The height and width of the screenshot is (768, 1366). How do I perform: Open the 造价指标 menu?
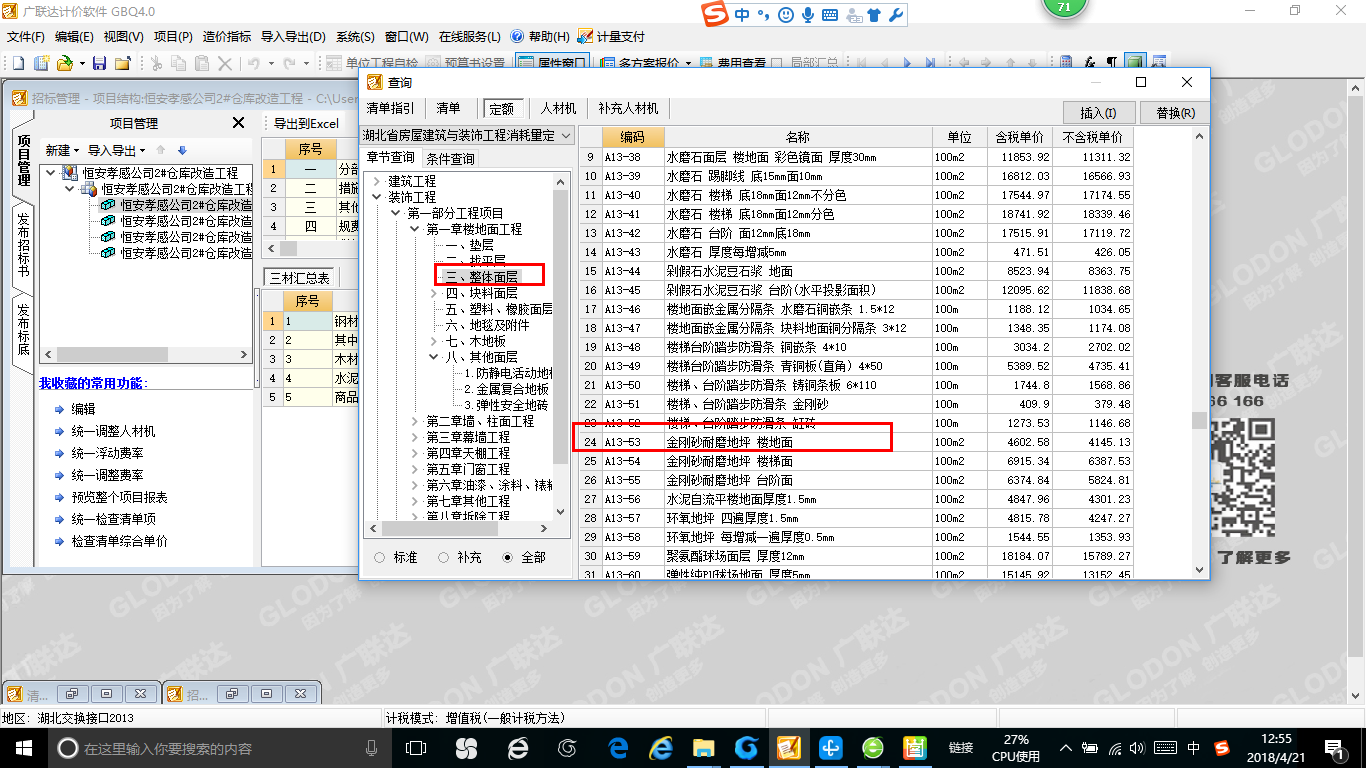point(227,37)
